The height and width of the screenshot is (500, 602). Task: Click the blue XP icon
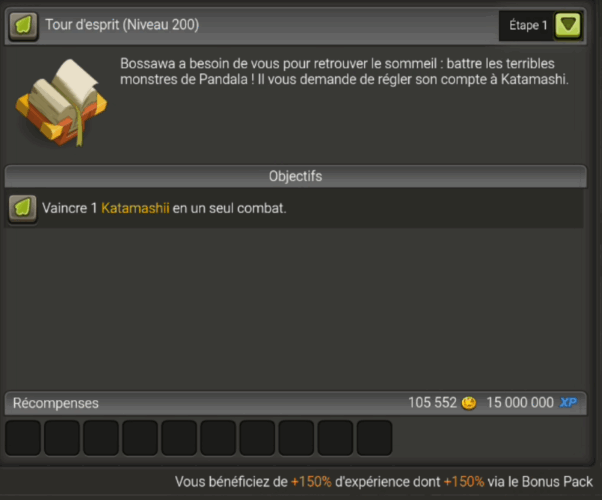(x=568, y=402)
